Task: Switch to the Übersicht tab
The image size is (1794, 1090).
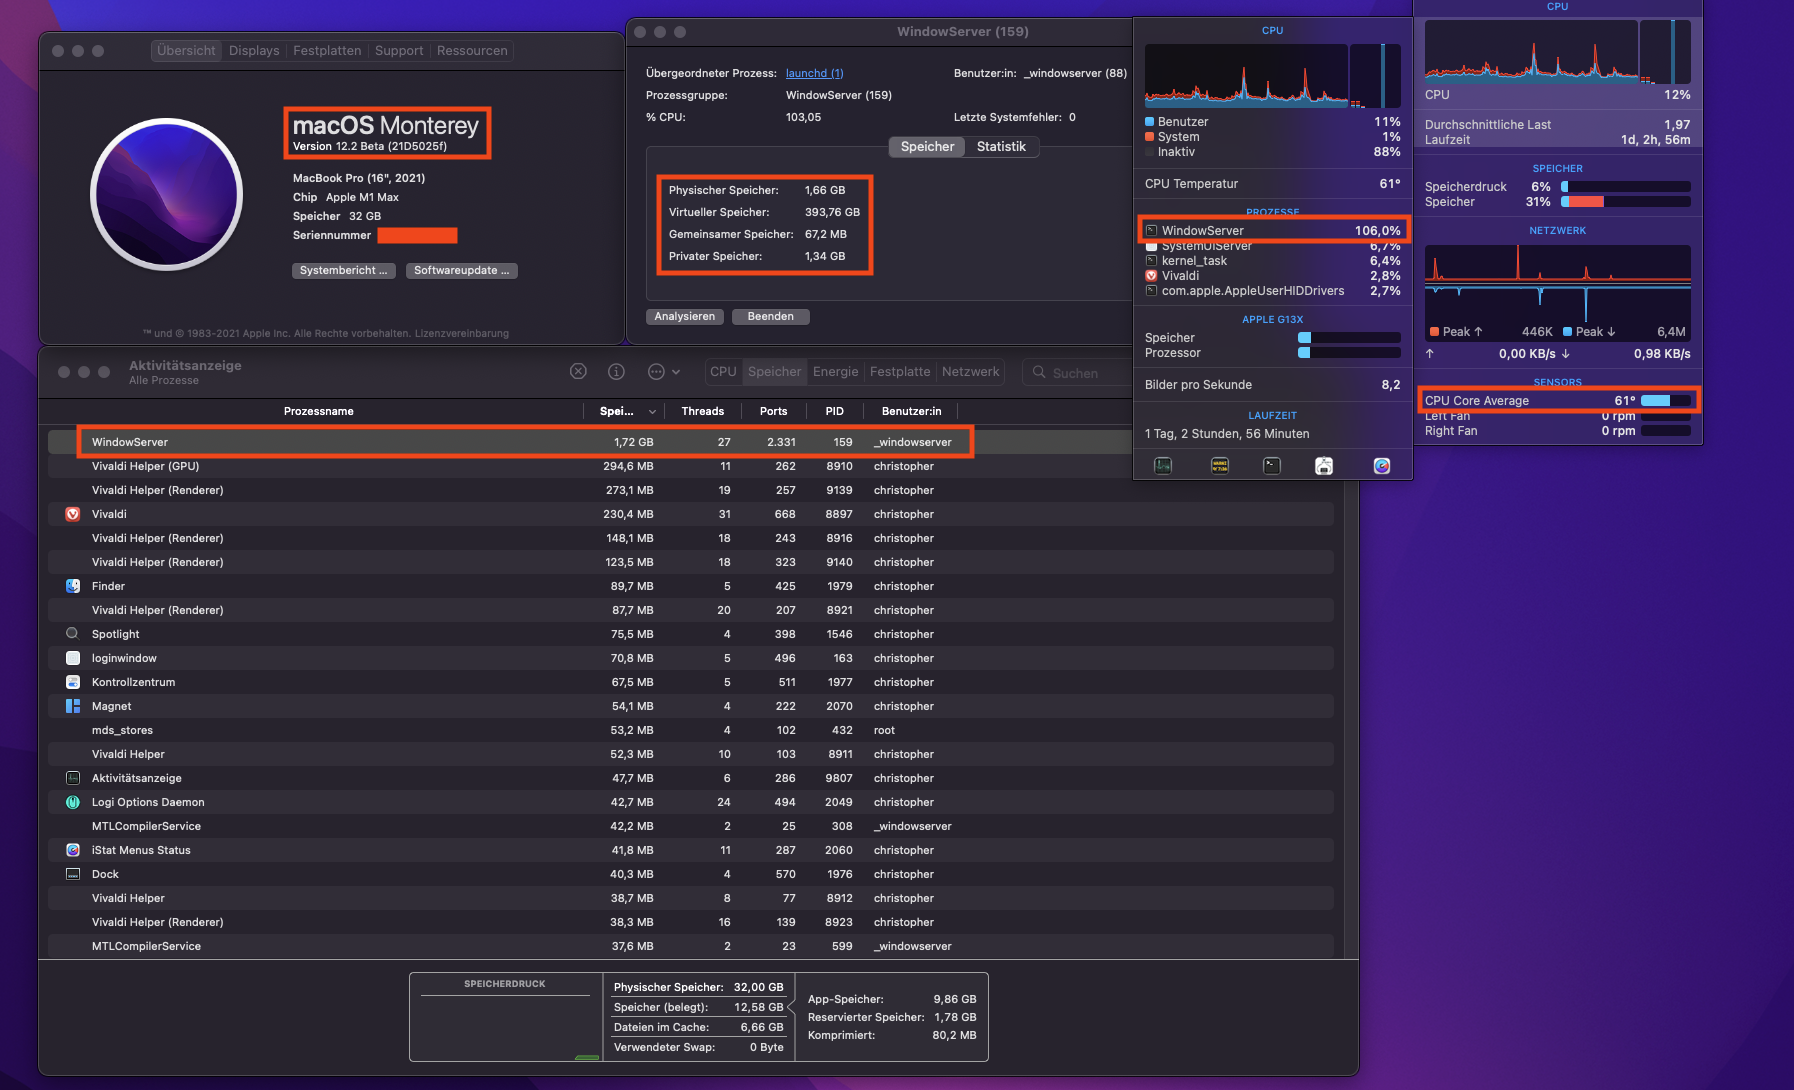Action: click(x=186, y=51)
